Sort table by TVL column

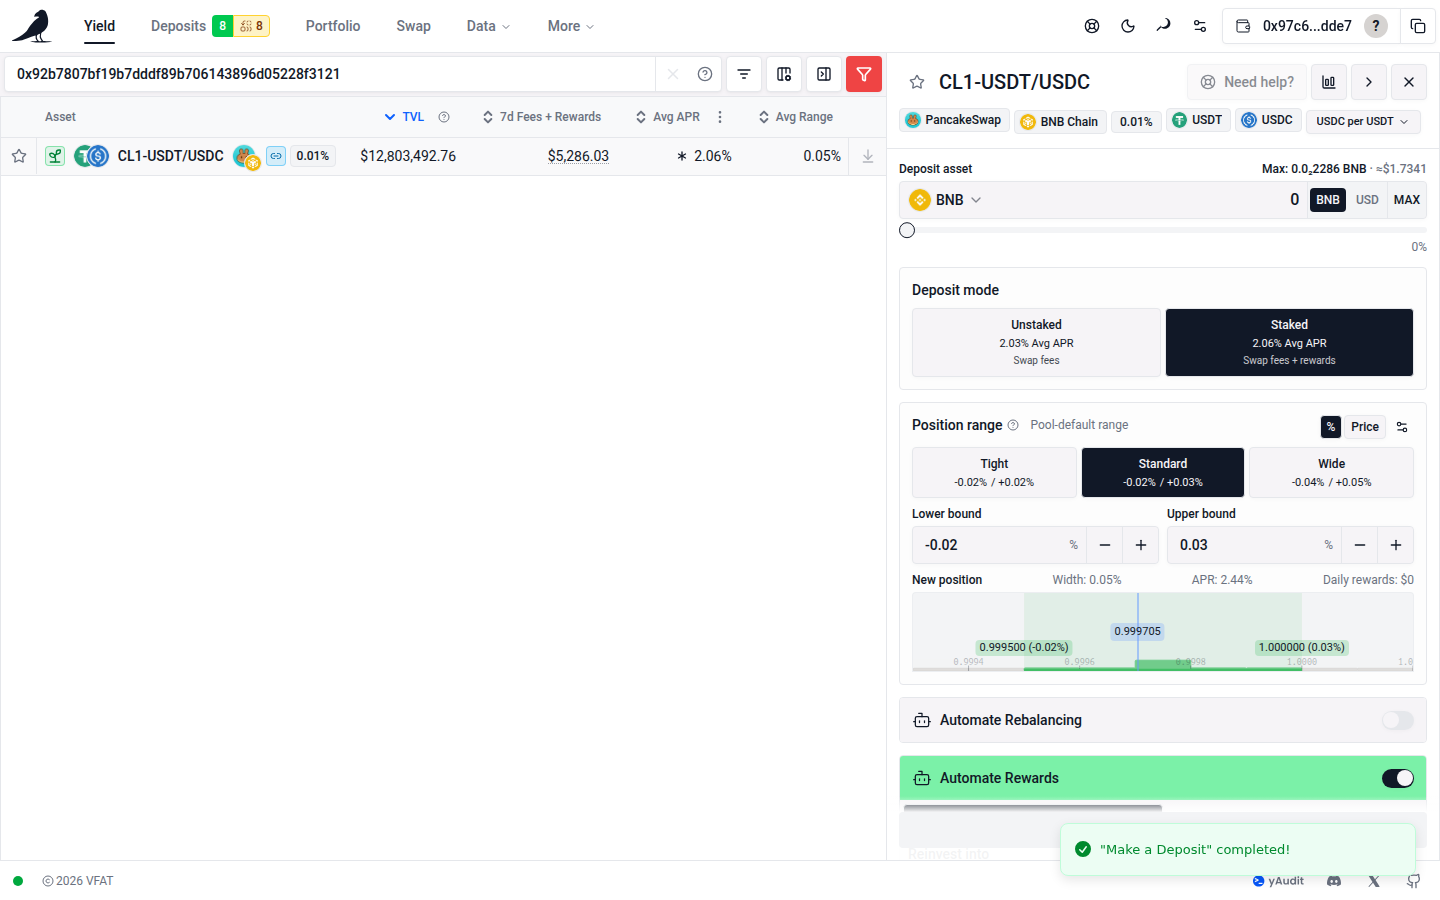click(x=404, y=117)
